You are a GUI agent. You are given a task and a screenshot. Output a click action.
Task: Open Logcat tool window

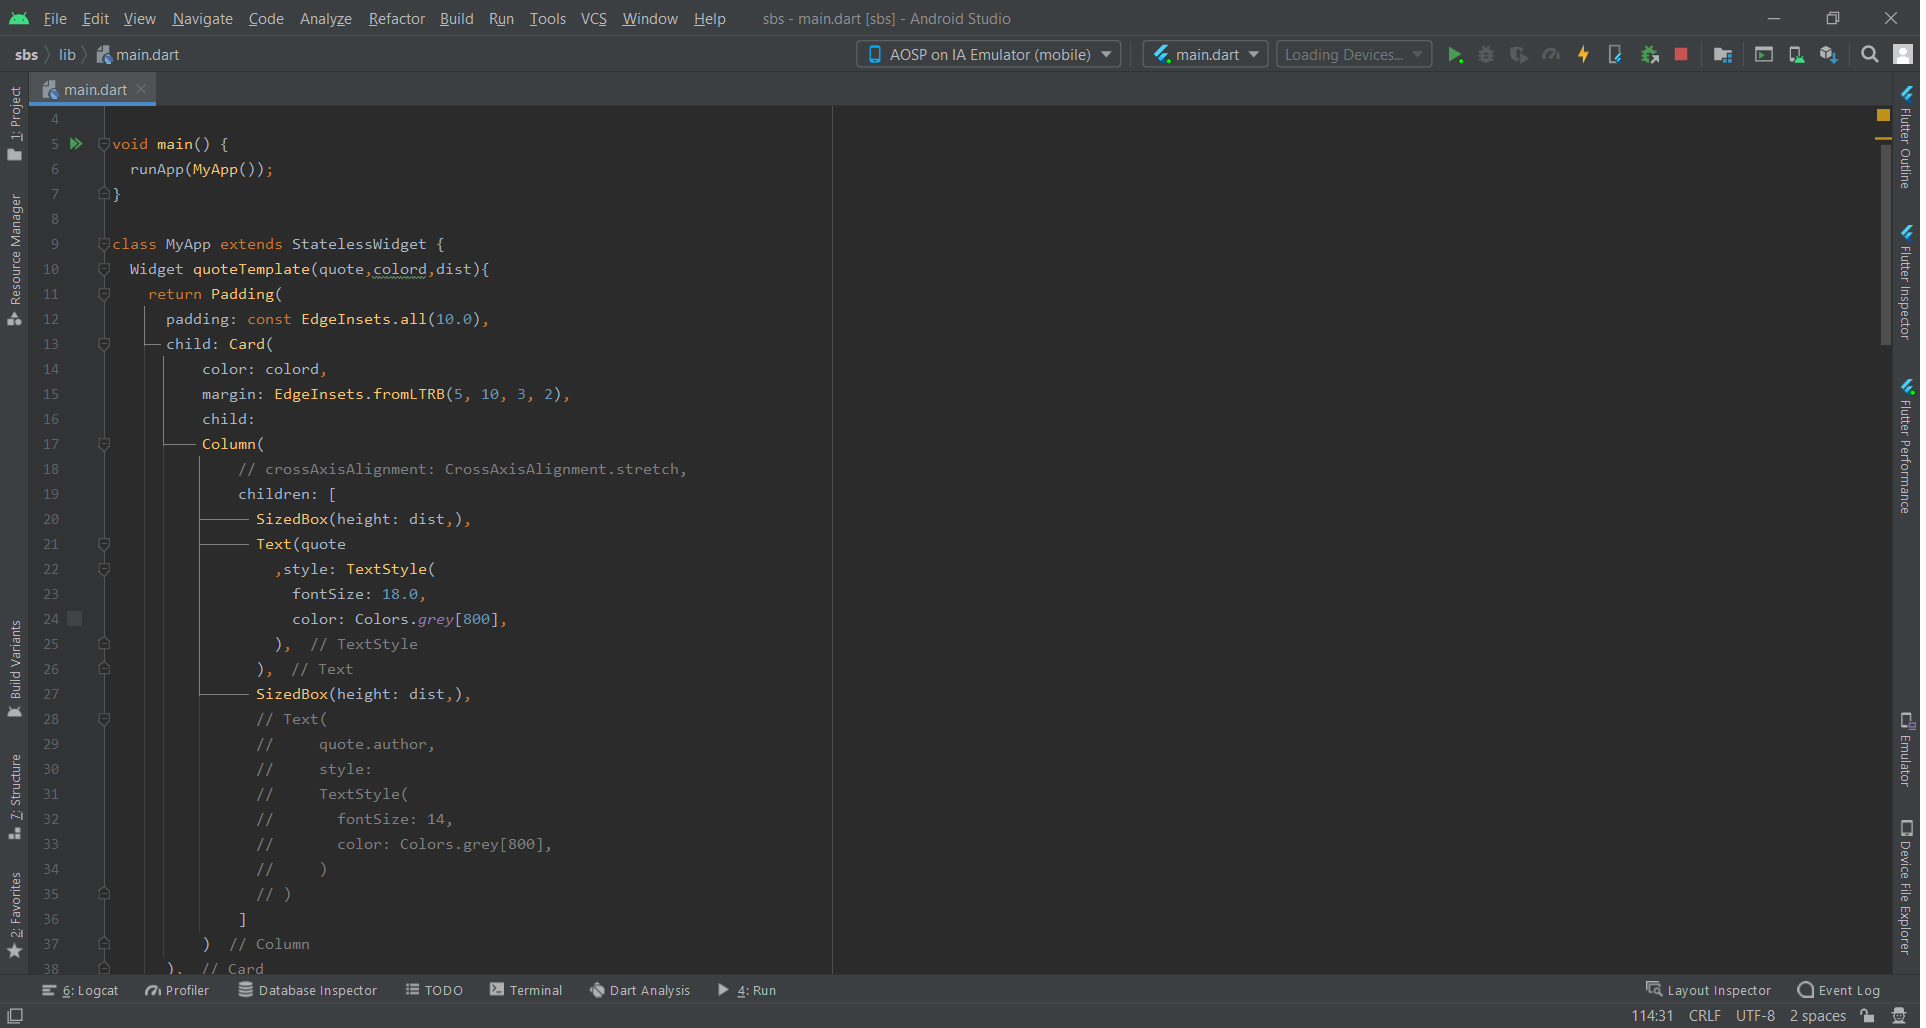[80, 991]
